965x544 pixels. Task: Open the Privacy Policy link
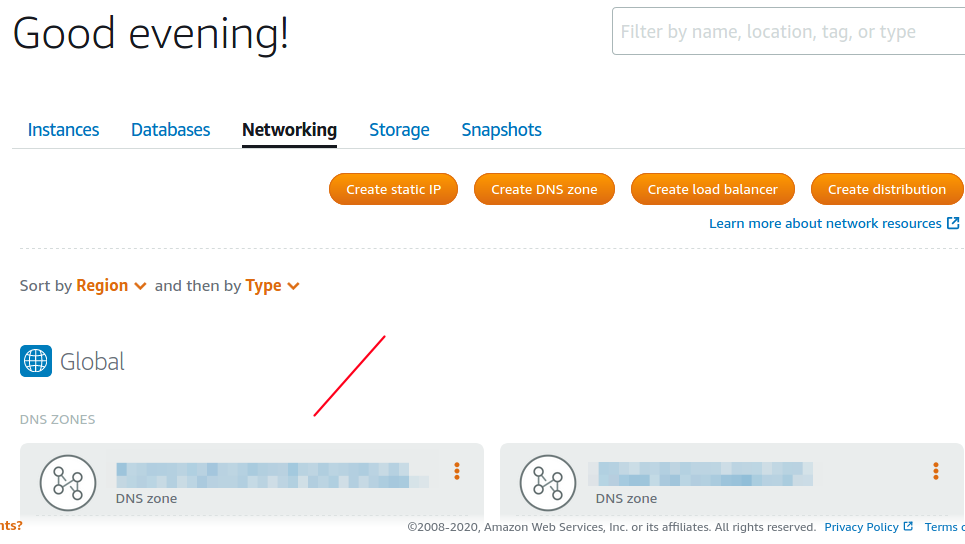coord(862,527)
